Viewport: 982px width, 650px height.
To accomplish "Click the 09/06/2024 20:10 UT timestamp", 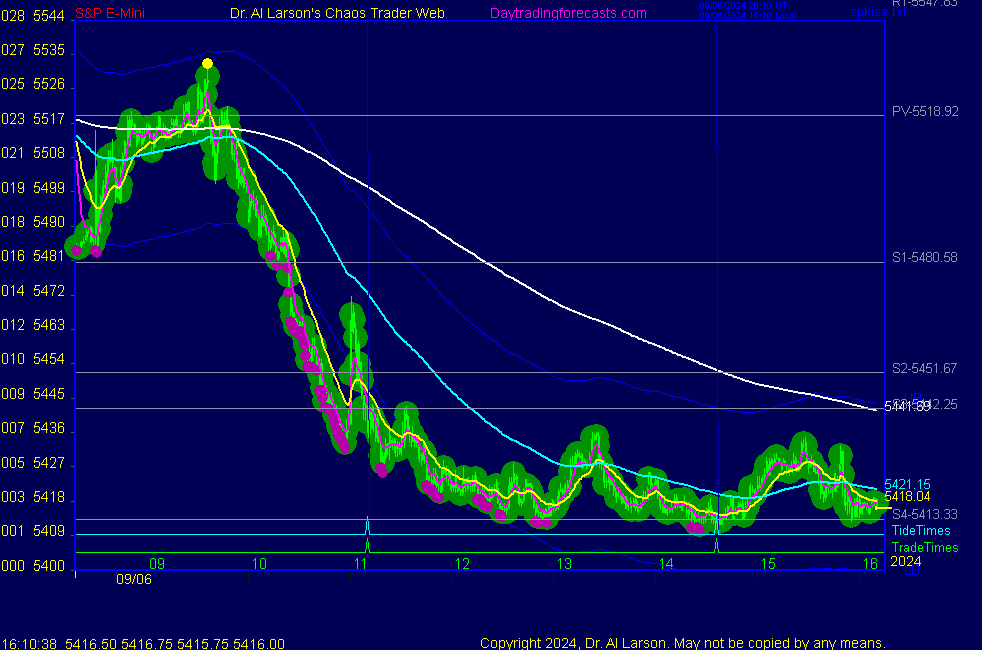I will 743,6.
